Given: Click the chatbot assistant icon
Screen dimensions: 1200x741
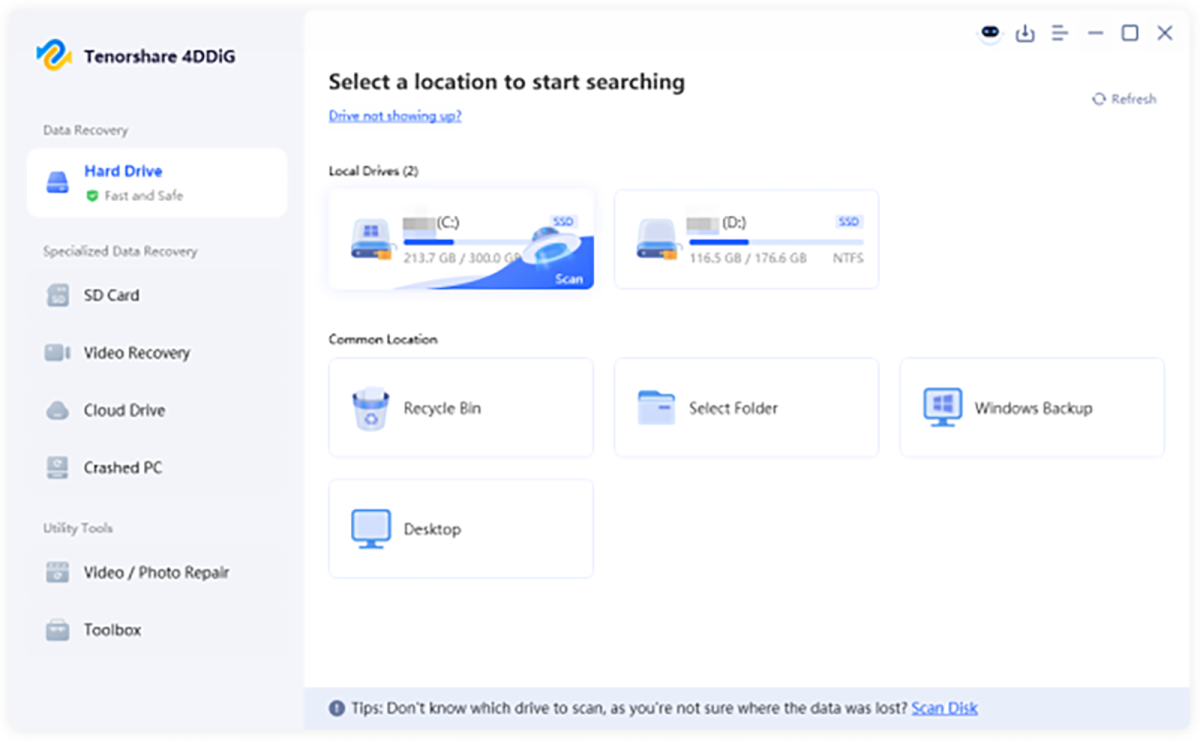Looking at the screenshot, I should click(990, 34).
